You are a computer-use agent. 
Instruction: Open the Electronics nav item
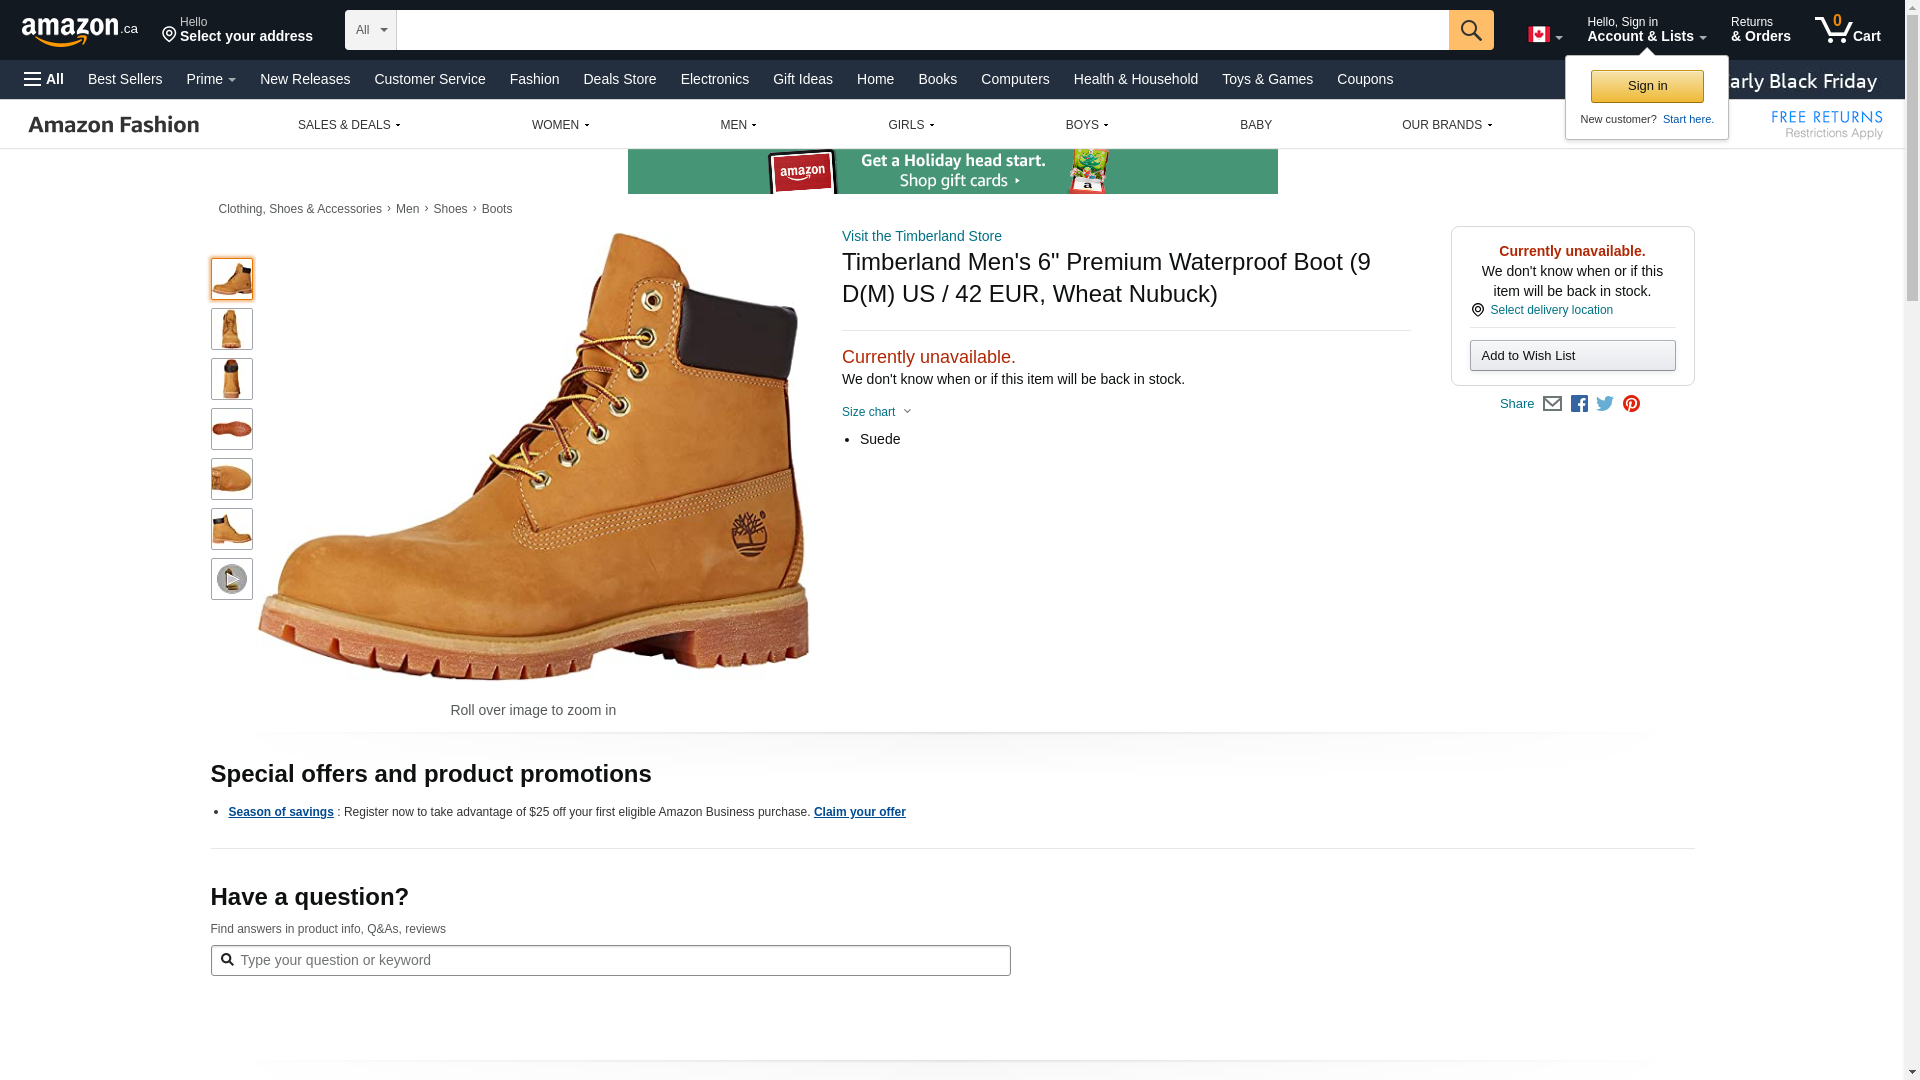click(714, 79)
